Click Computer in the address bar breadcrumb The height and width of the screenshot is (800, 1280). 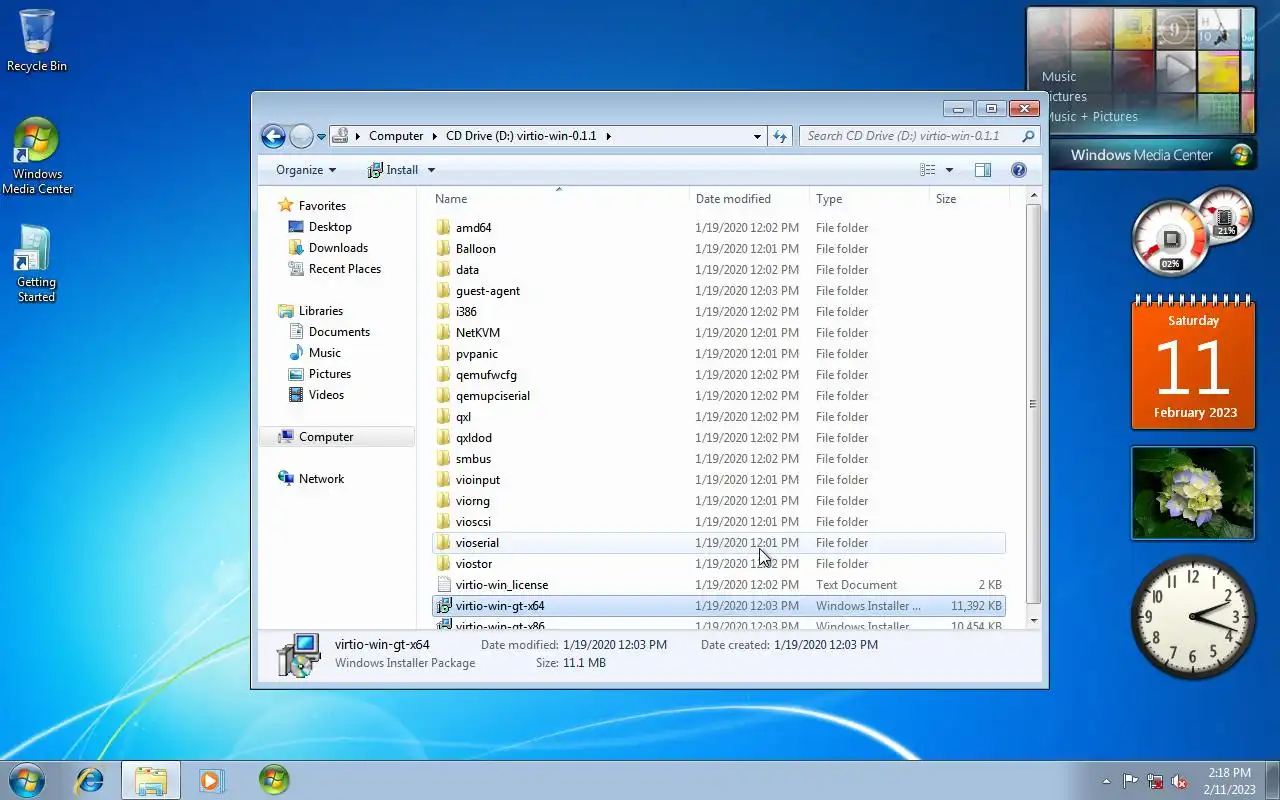(396, 136)
